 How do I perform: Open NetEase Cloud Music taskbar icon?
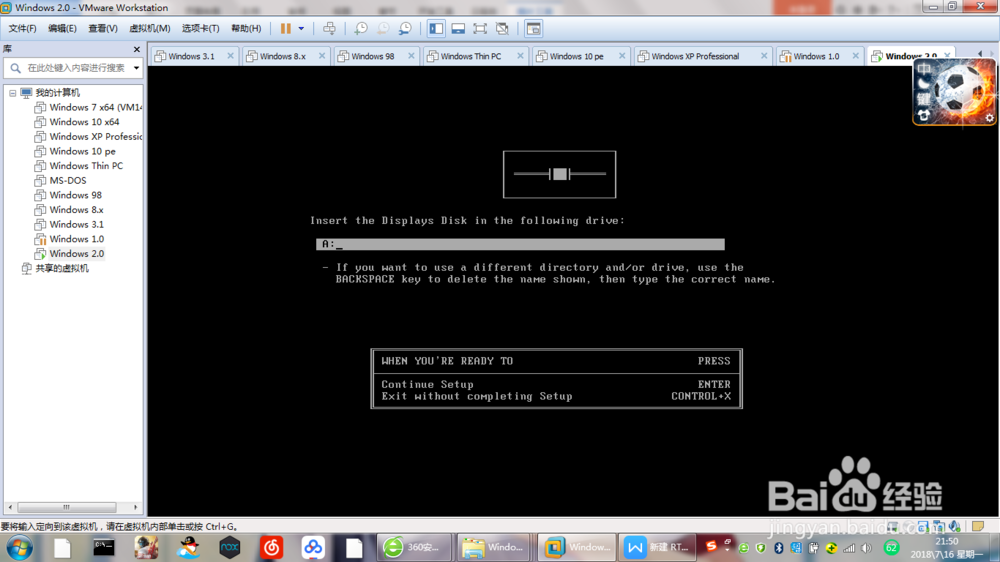pos(271,547)
